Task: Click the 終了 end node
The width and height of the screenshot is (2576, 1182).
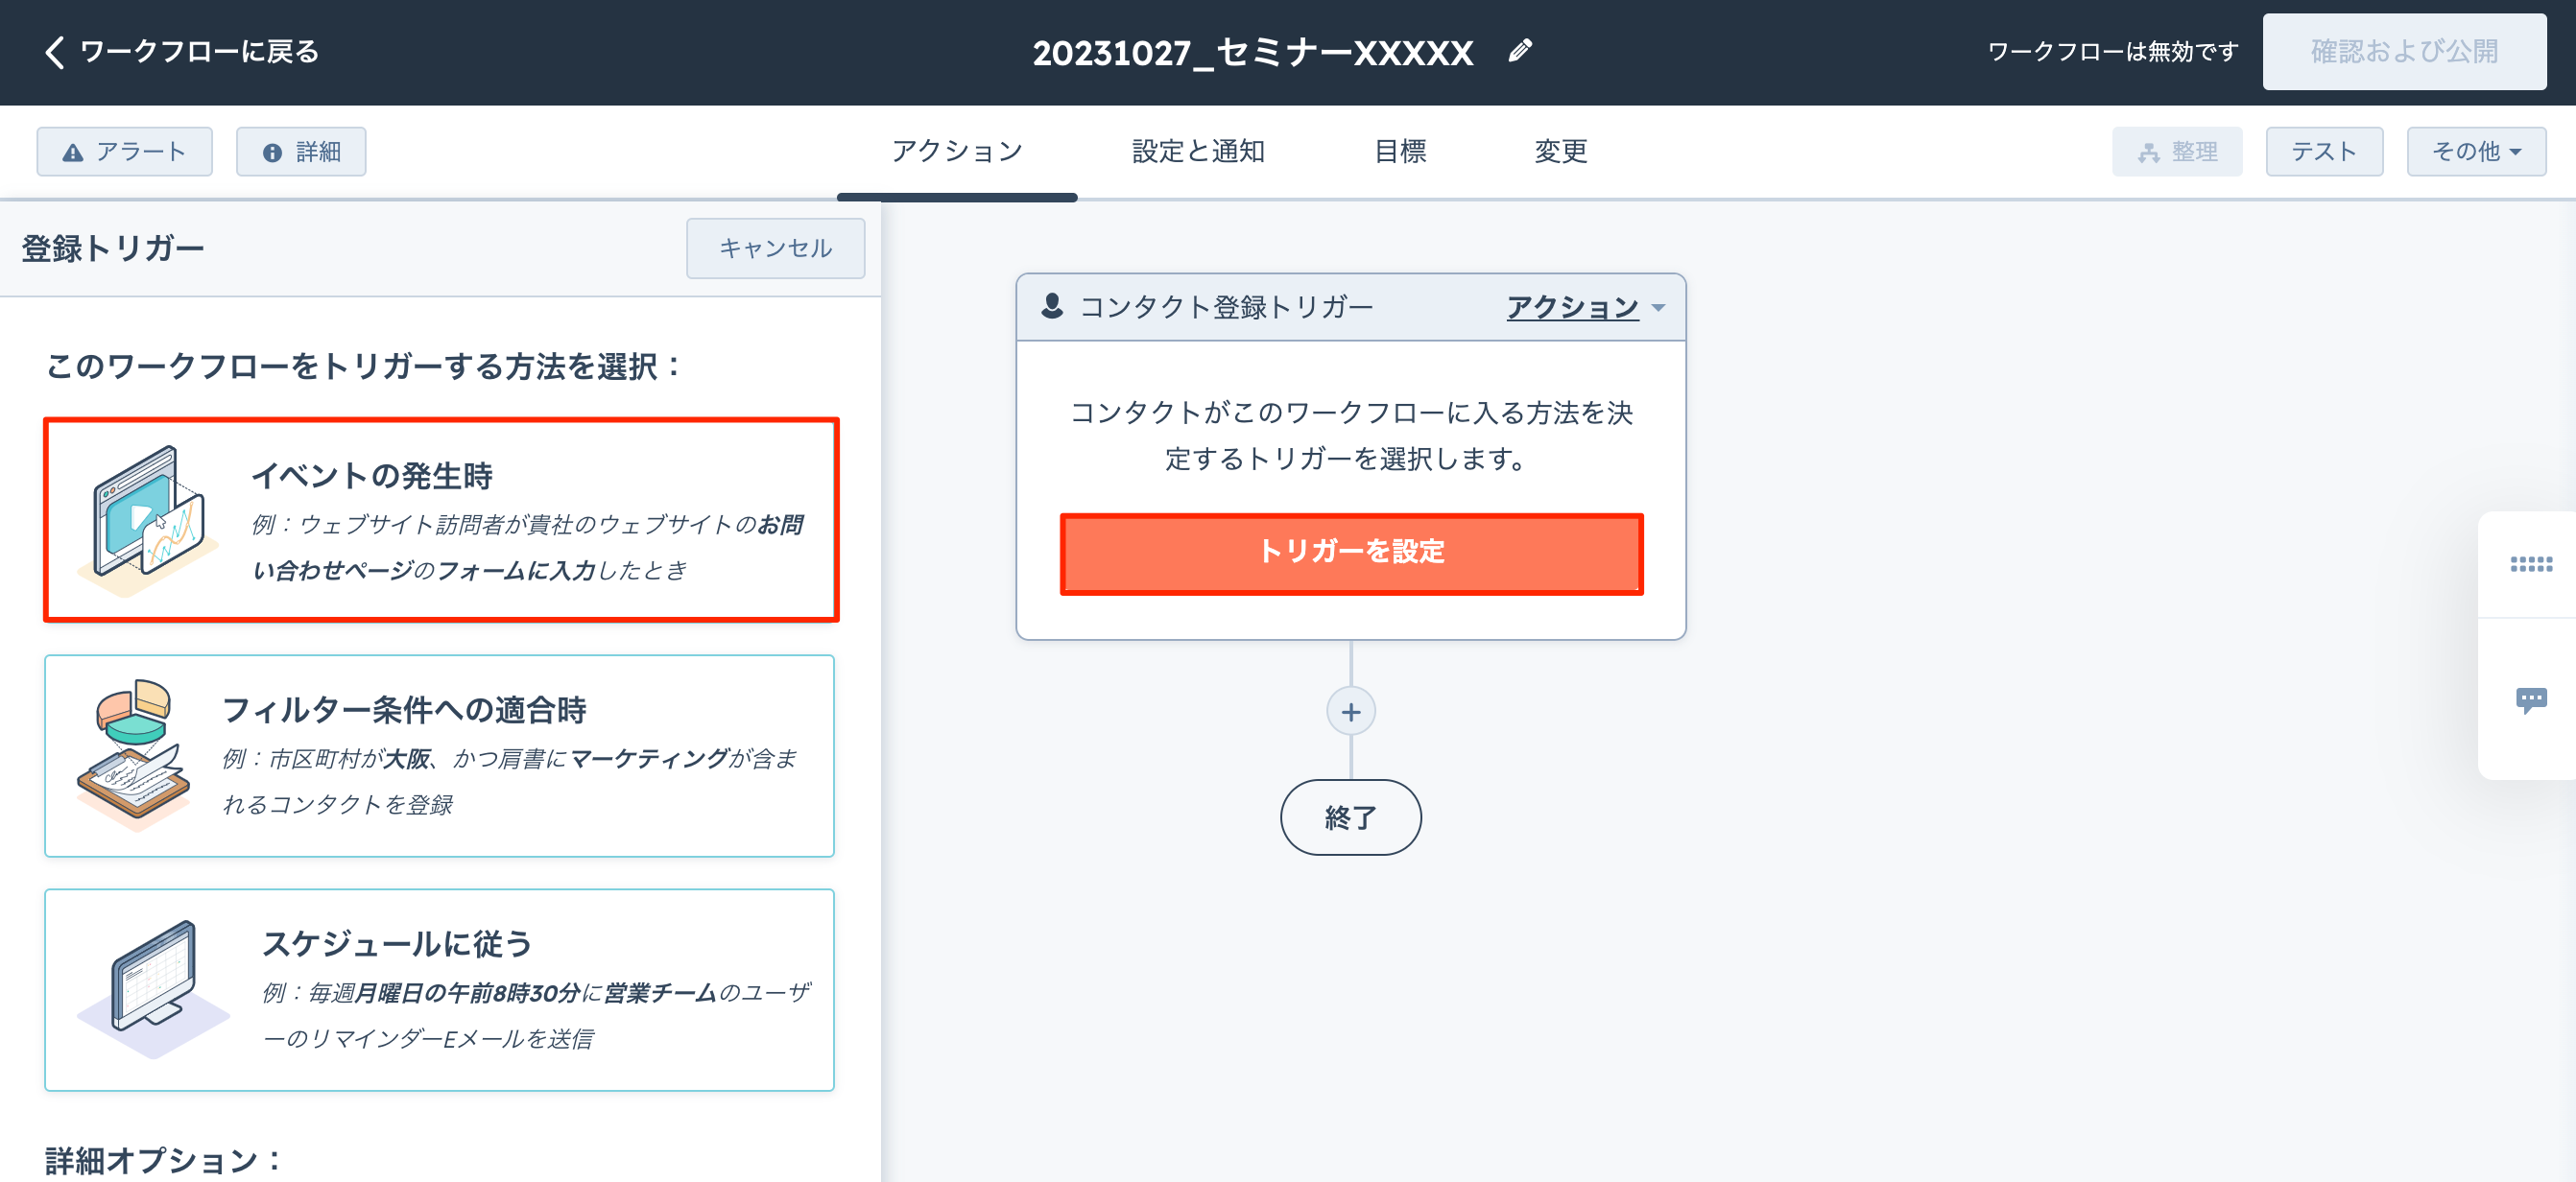Action: click(1351, 818)
